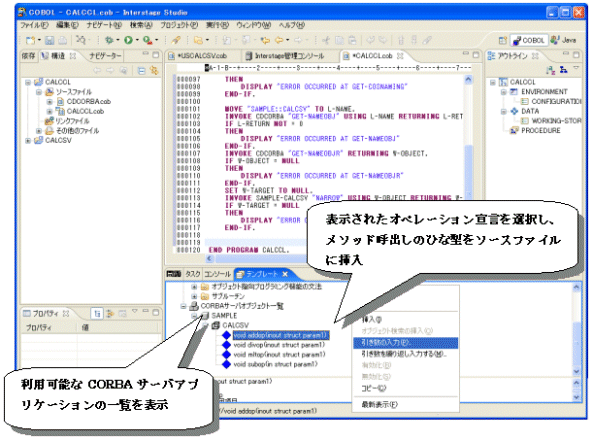
Task: Open the New file dropdown arrow
Action: (39, 40)
